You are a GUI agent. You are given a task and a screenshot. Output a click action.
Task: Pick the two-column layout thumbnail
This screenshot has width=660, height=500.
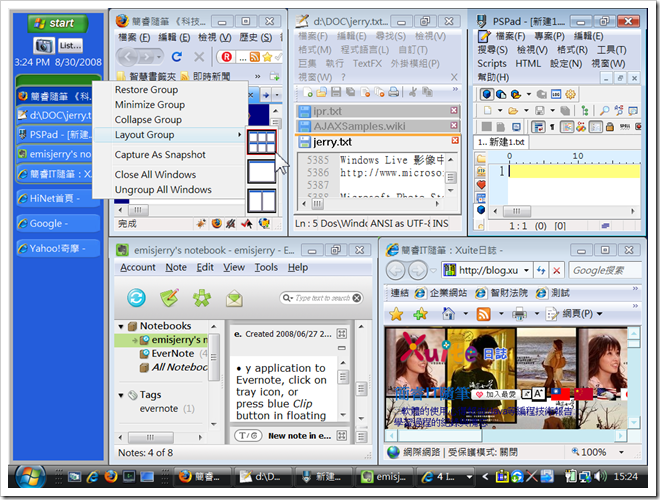point(261,201)
